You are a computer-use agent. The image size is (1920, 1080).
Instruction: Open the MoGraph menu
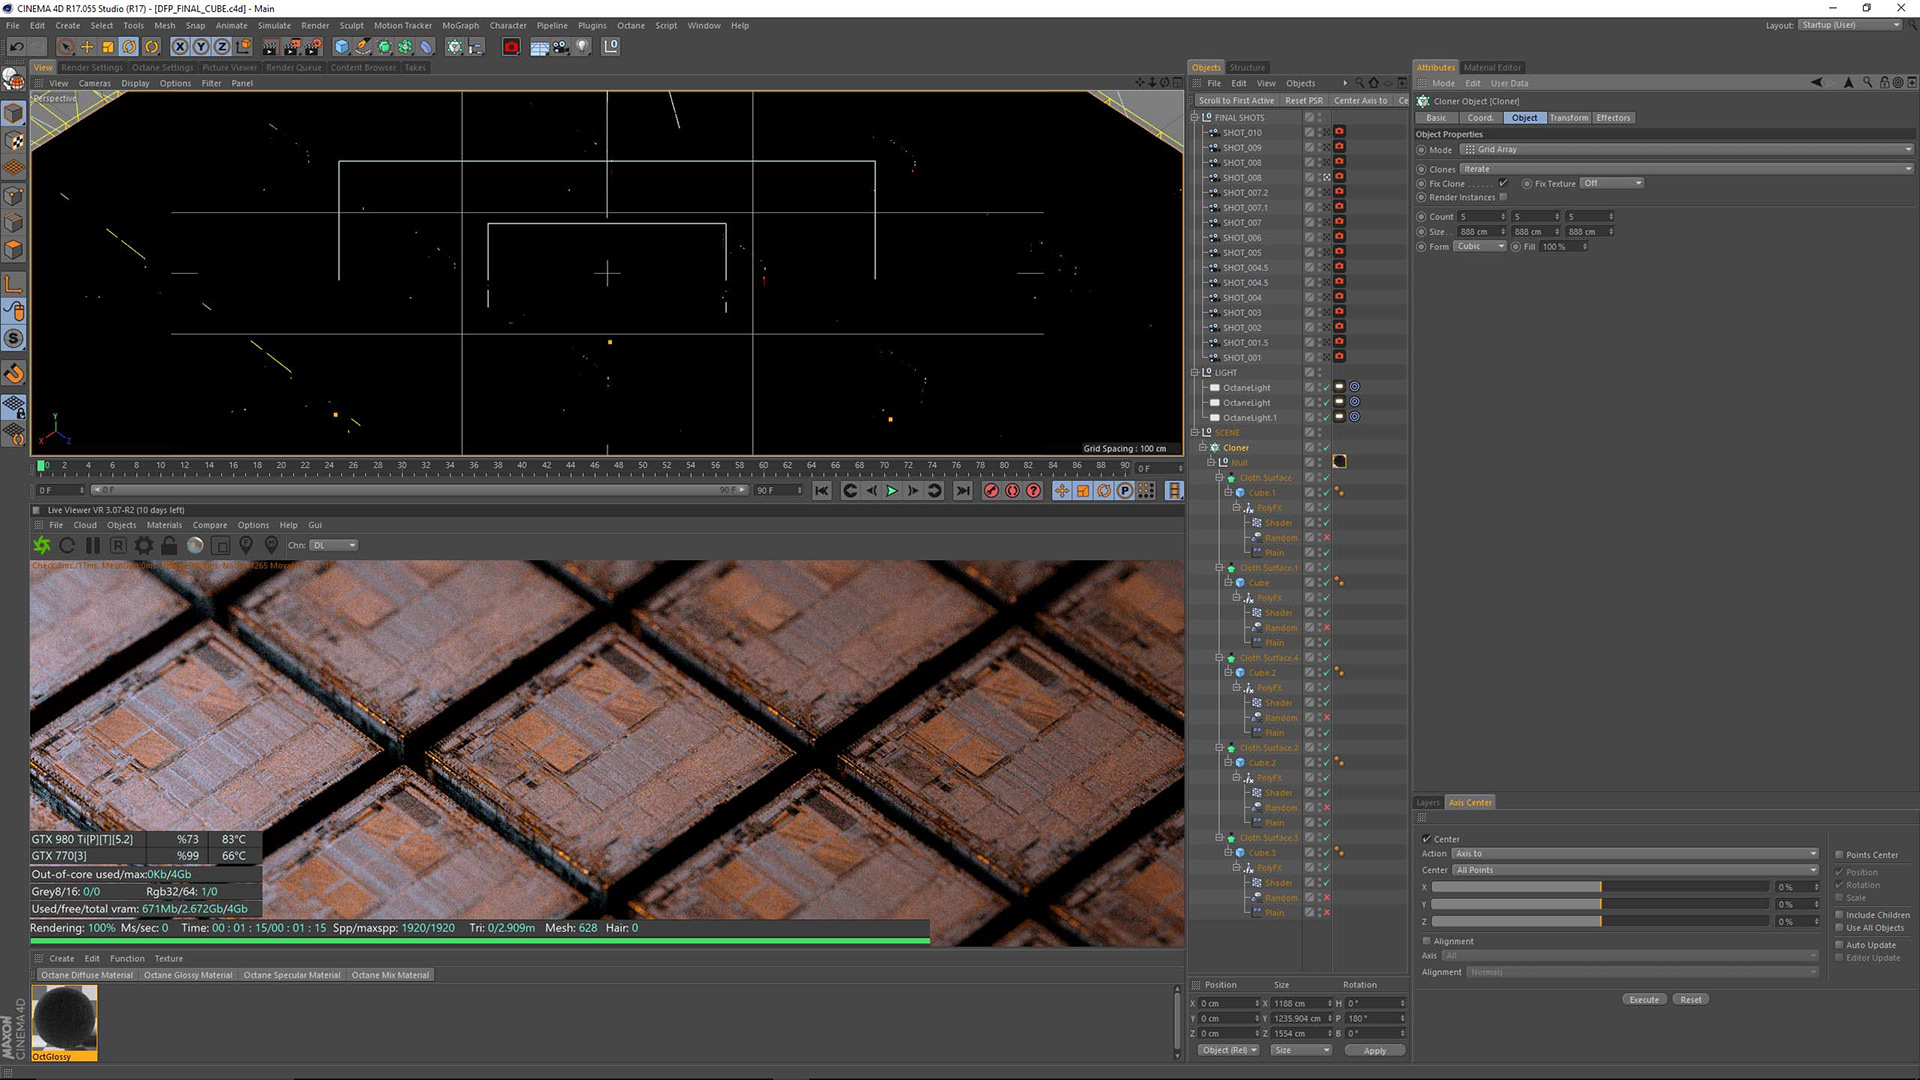click(460, 26)
